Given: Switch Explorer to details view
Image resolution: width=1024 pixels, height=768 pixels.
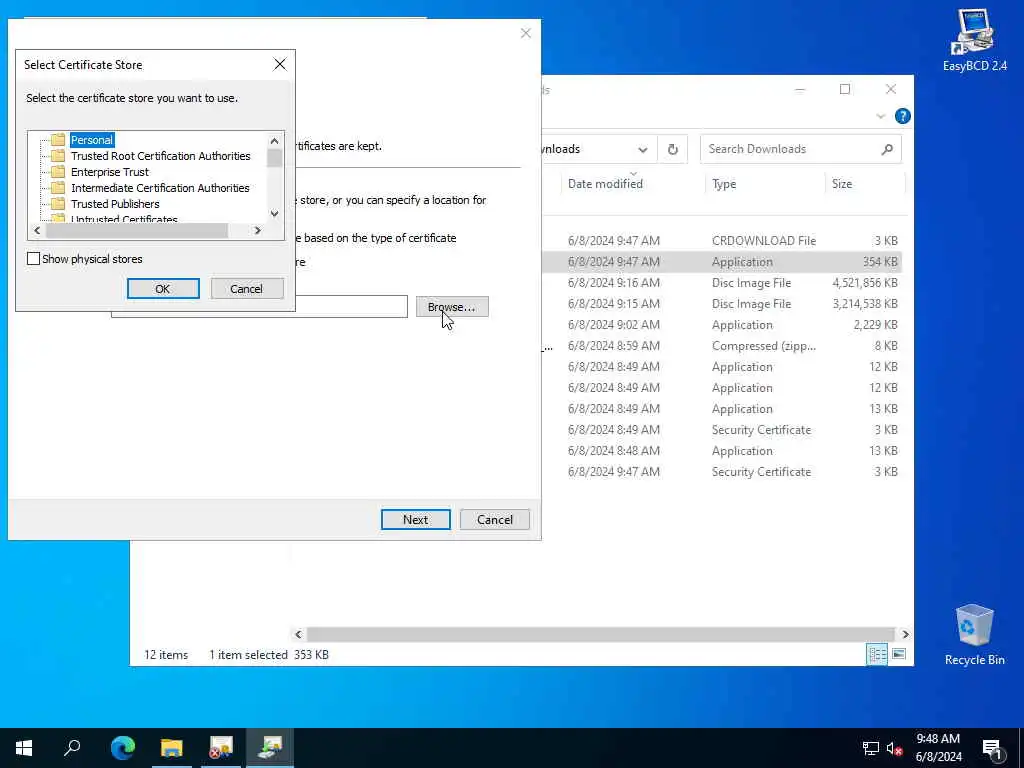Looking at the screenshot, I should pos(877,654).
